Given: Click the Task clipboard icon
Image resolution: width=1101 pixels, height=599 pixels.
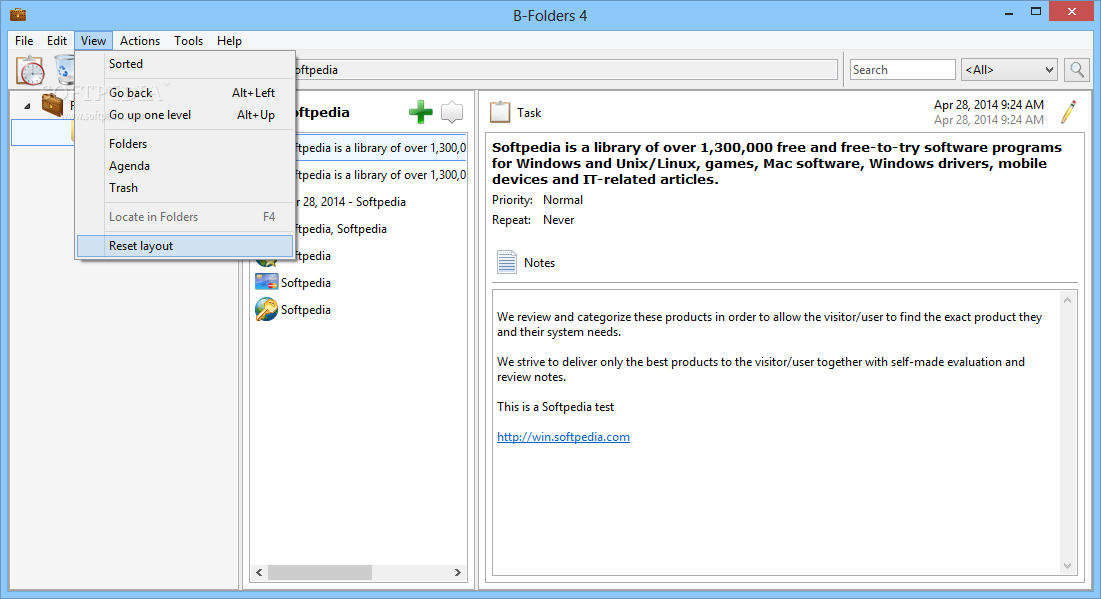Looking at the screenshot, I should (500, 112).
